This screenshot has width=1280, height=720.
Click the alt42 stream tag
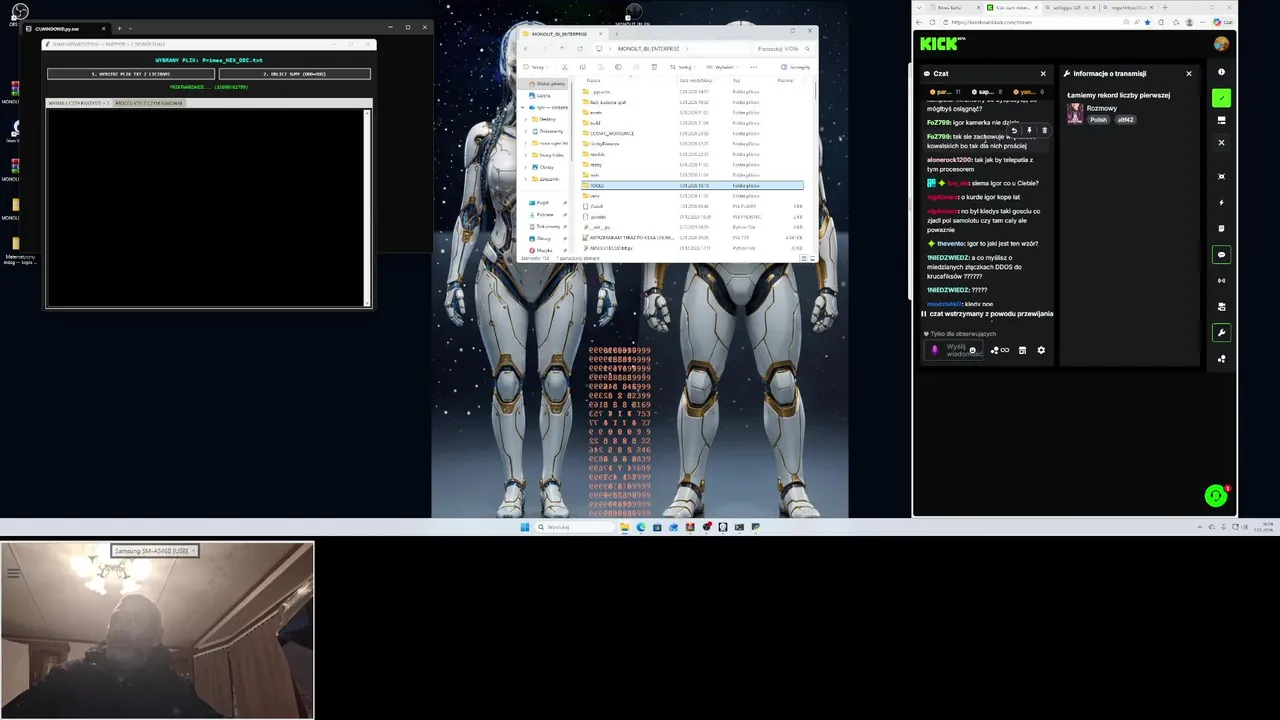(1125, 119)
